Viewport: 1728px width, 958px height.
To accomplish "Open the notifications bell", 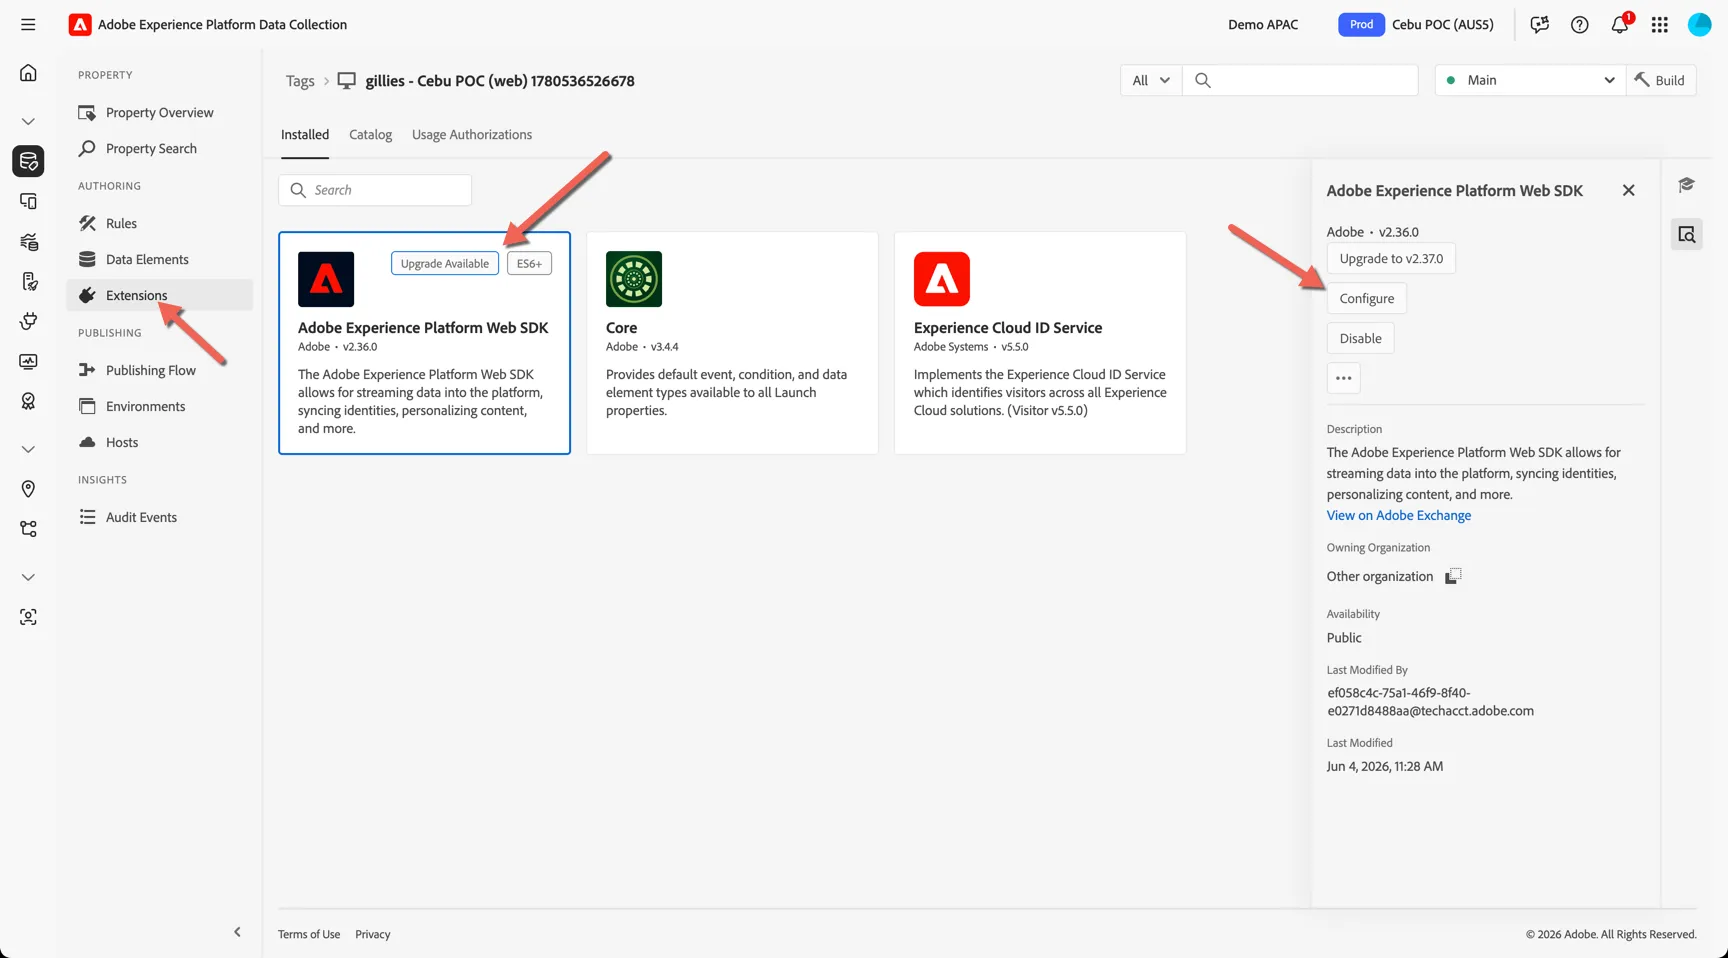I will click(1619, 25).
